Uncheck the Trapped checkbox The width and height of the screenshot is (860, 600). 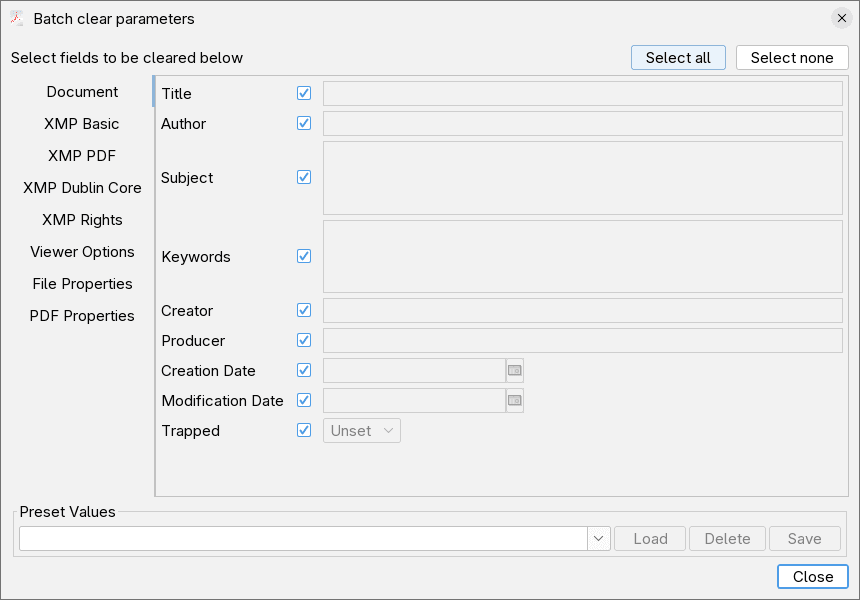pyautogui.click(x=303, y=430)
